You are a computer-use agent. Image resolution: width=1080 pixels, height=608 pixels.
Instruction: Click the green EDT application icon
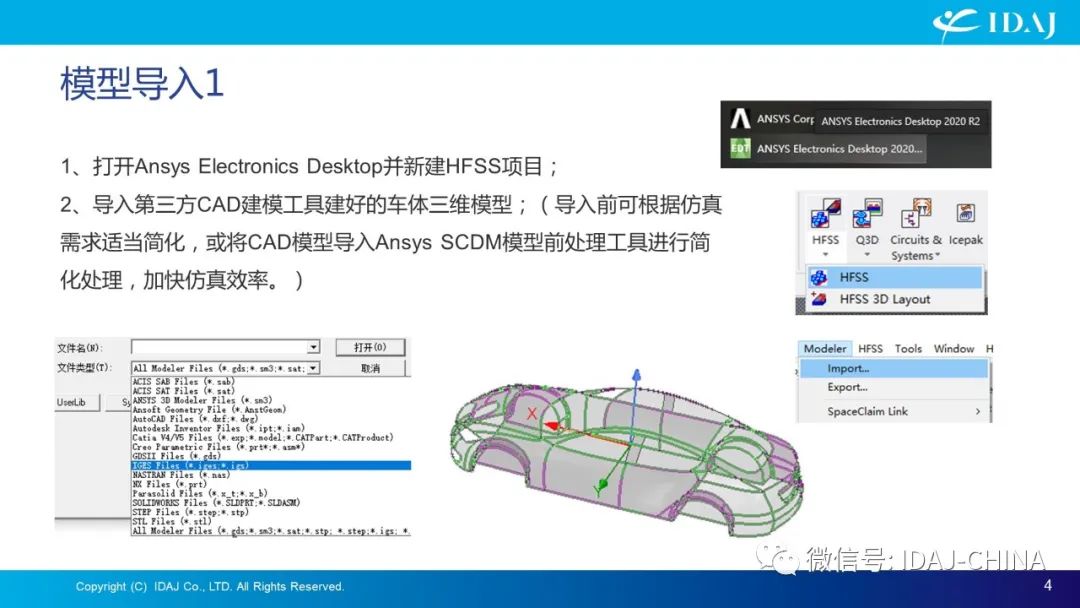[x=740, y=149]
